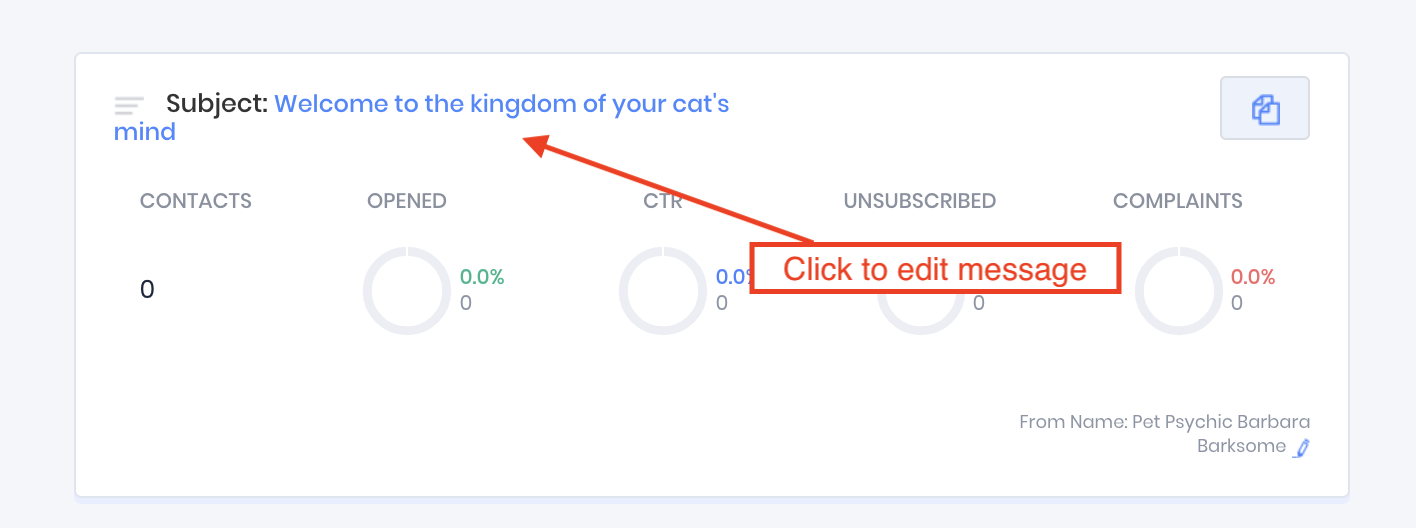Screen dimensions: 1416x528
Task: Click the Opened rate donut chart
Action: 406,290
